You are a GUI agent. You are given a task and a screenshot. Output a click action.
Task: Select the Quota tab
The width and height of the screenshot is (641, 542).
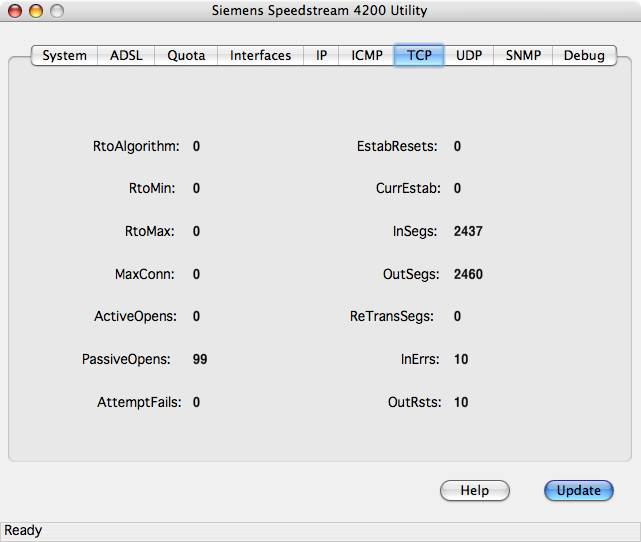tap(186, 55)
